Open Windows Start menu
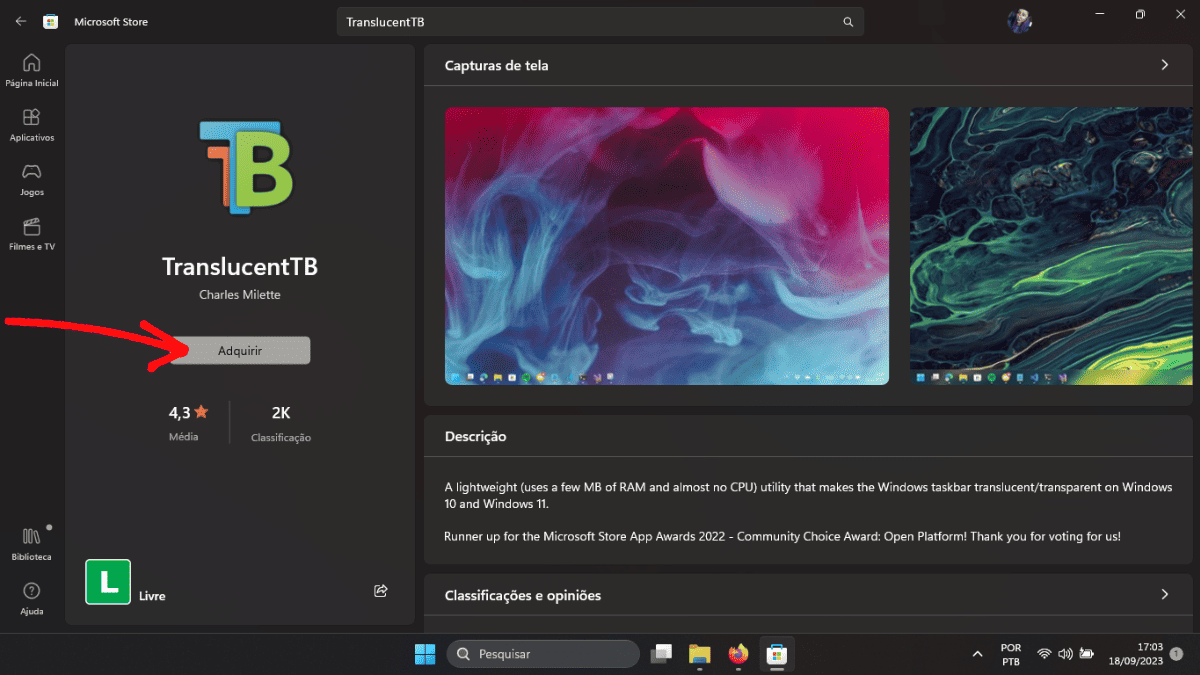The image size is (1200, 675). point(424,654)
